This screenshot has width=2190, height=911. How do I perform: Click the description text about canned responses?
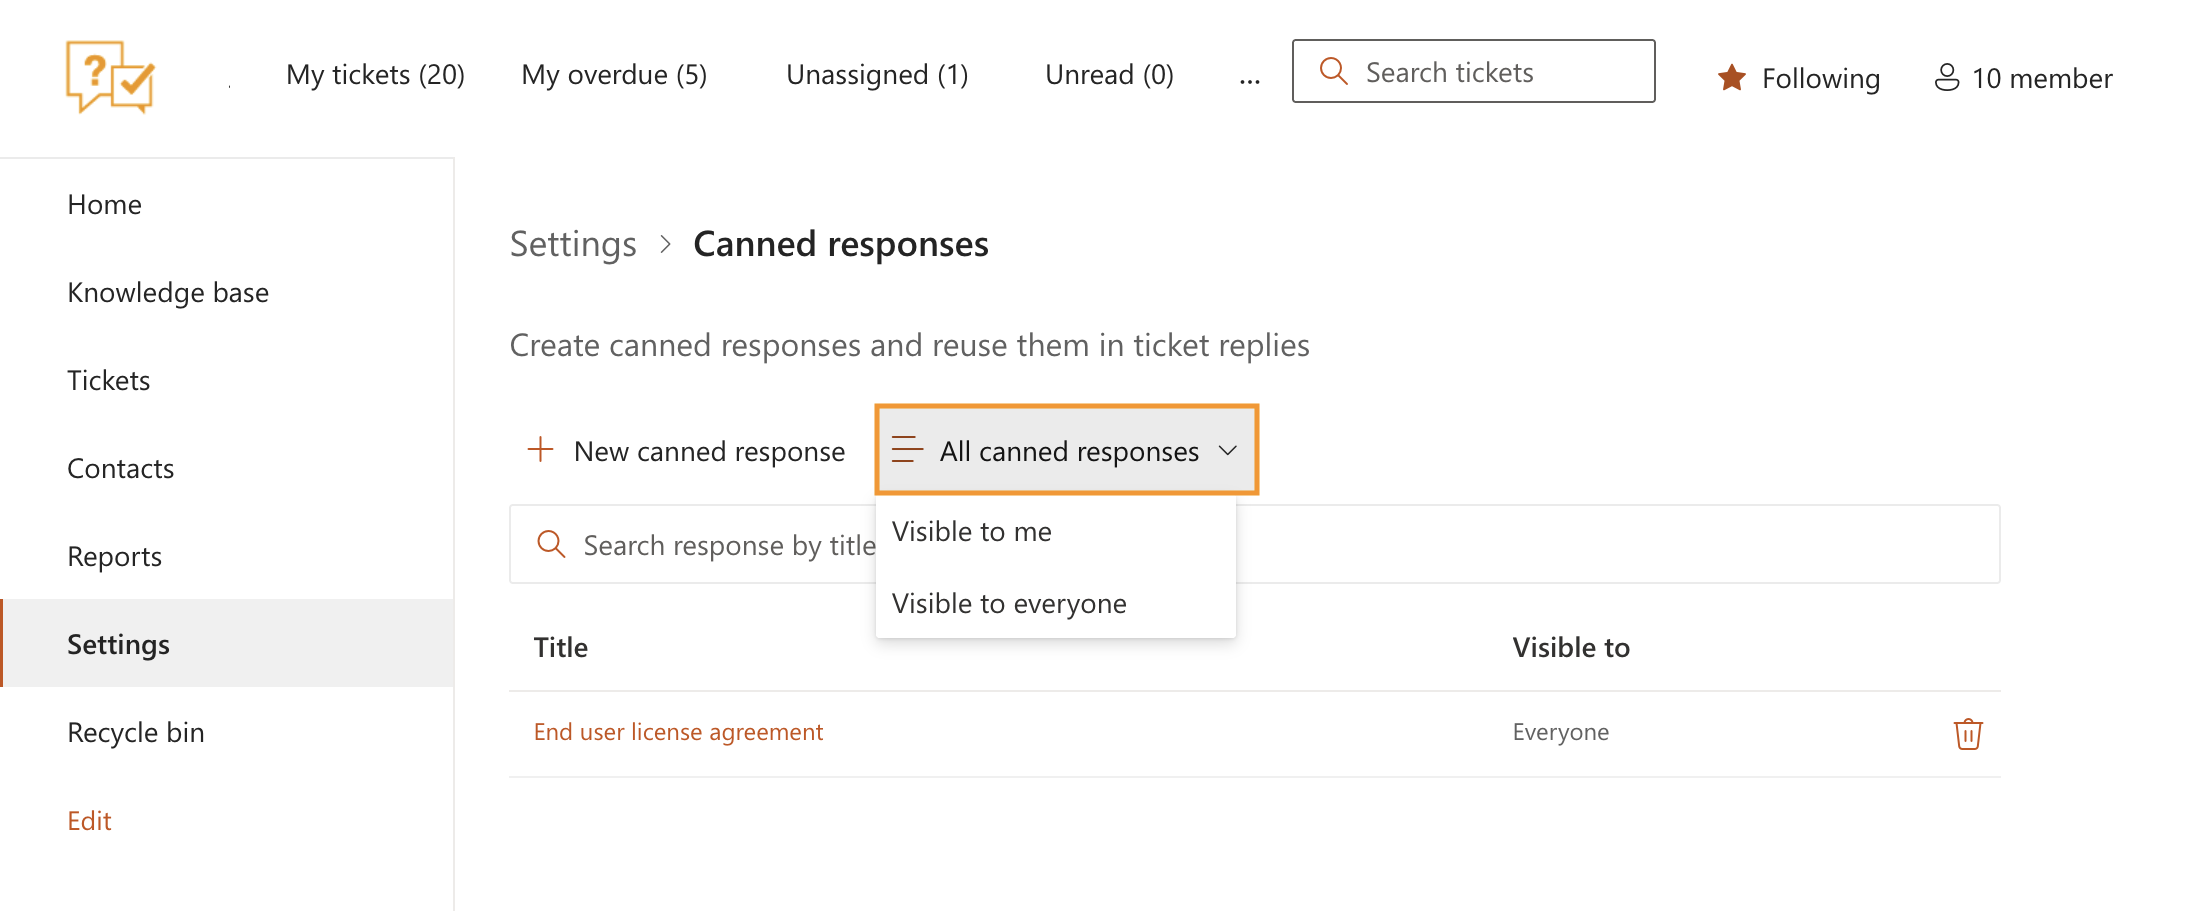pos(909,345)
